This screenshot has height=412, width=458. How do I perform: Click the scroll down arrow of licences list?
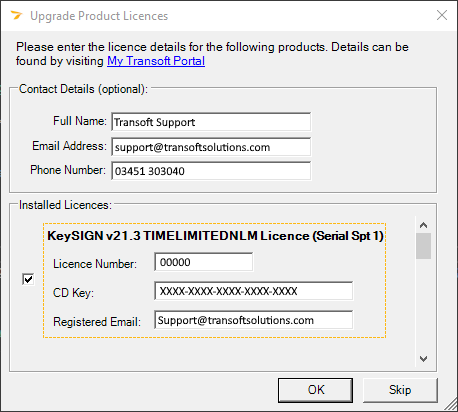pyautogui.click(x=423, y=359)
